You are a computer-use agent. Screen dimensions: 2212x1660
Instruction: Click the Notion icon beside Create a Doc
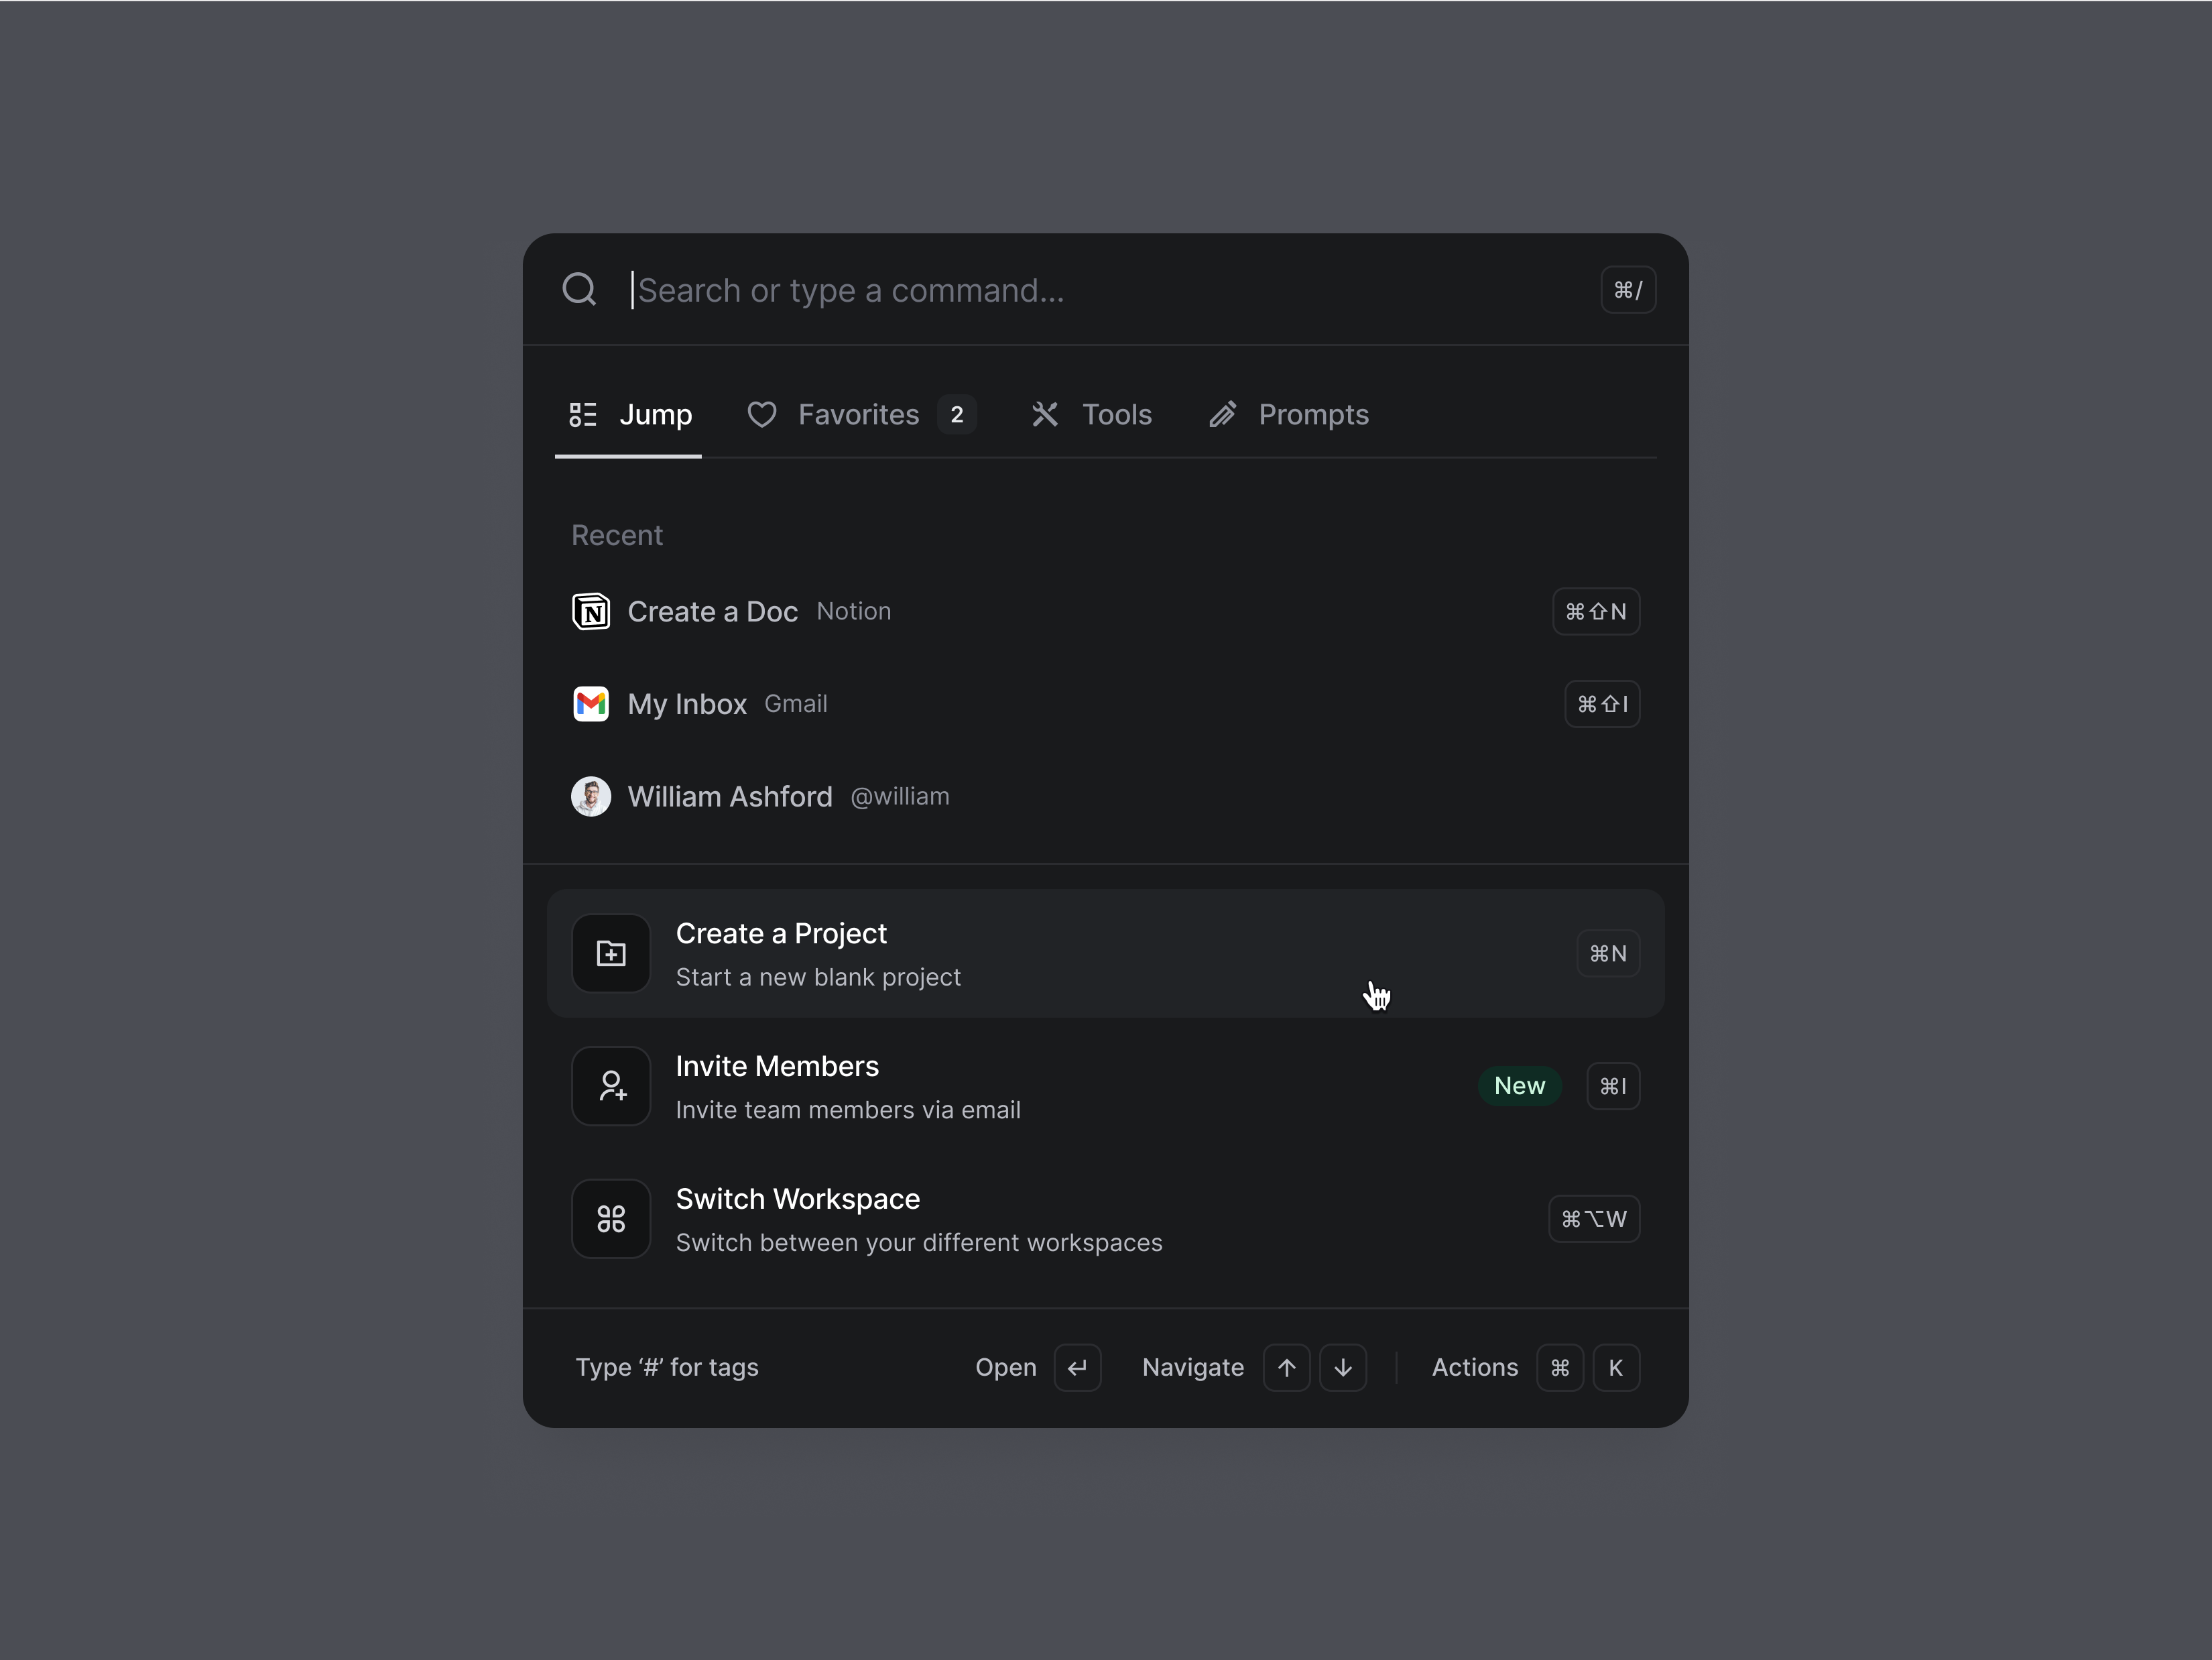tap(591, 611)
